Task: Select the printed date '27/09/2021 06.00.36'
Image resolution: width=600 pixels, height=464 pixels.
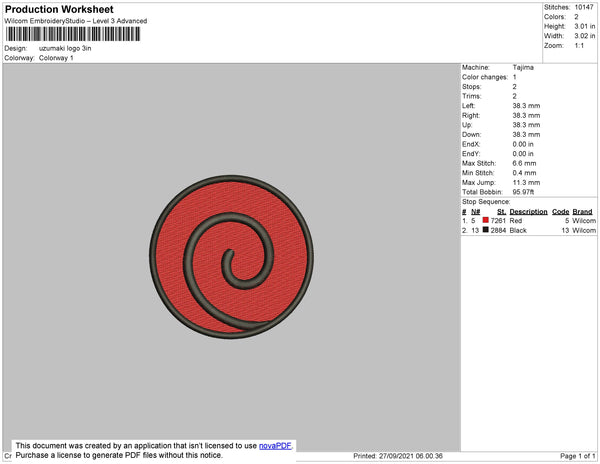Action: (411, 456)
